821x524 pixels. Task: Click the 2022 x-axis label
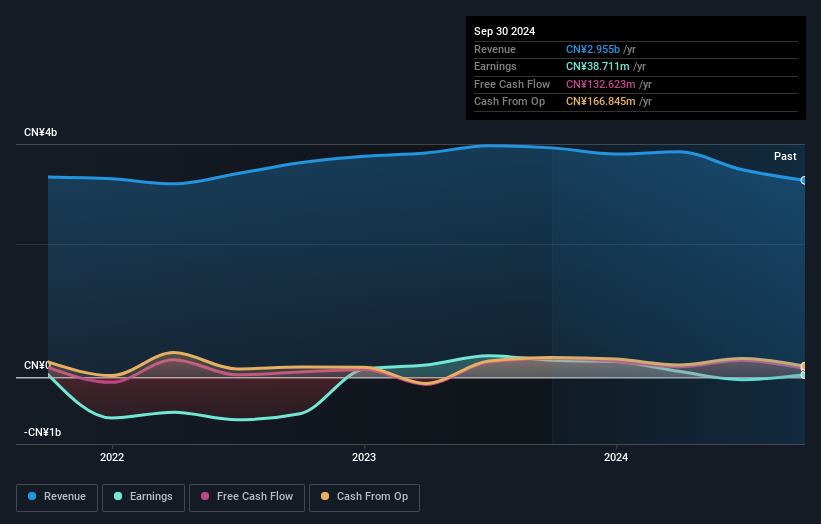112,457
